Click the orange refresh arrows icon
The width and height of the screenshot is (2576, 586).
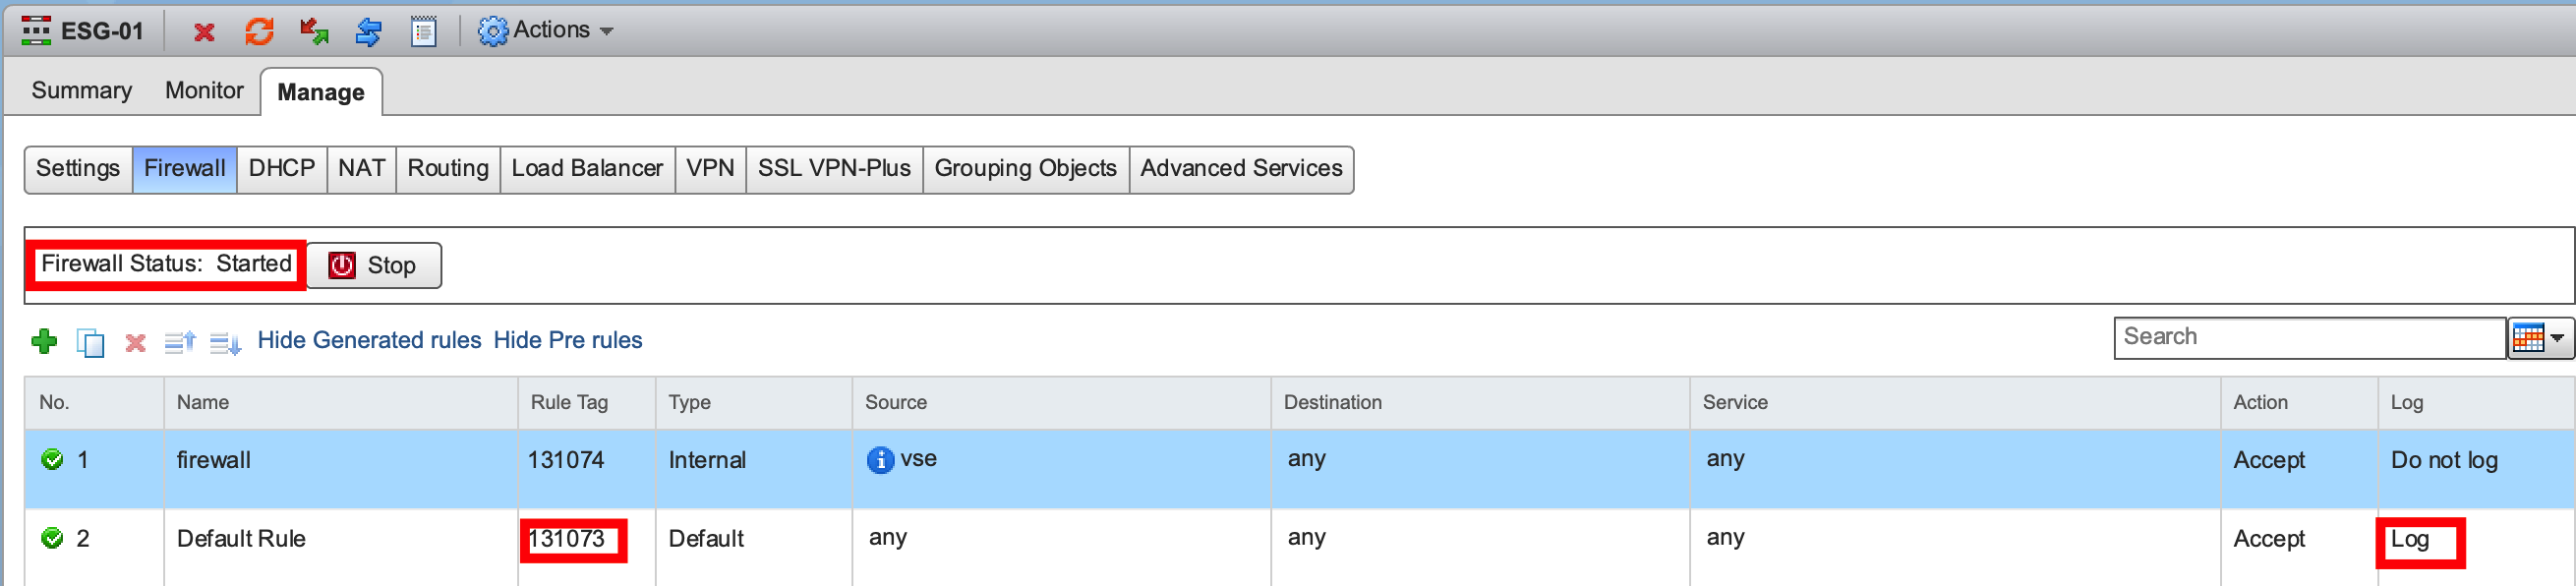tap(259, 32)
